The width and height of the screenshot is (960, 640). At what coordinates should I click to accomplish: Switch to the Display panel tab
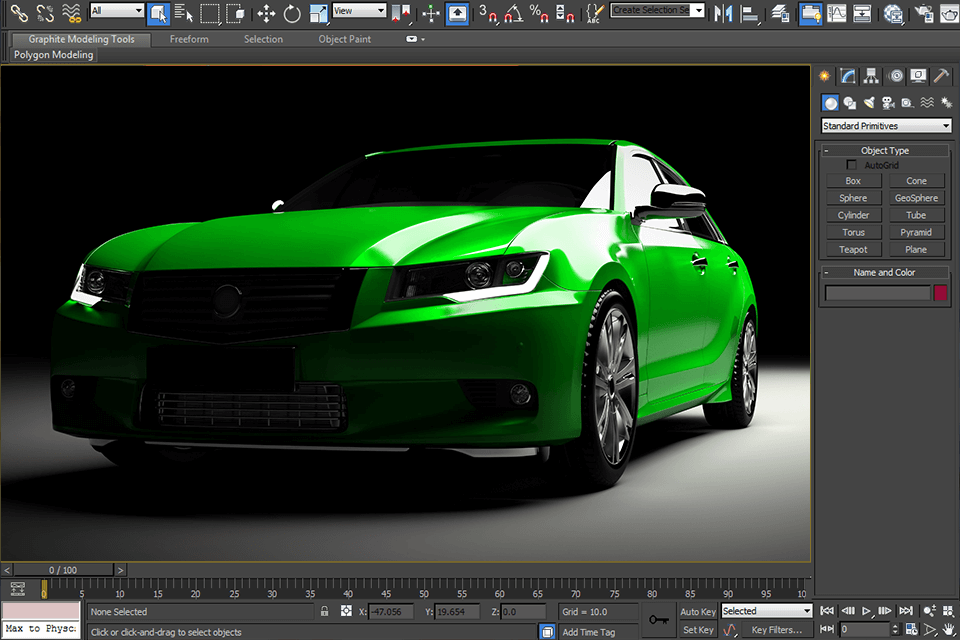[918, 76]
